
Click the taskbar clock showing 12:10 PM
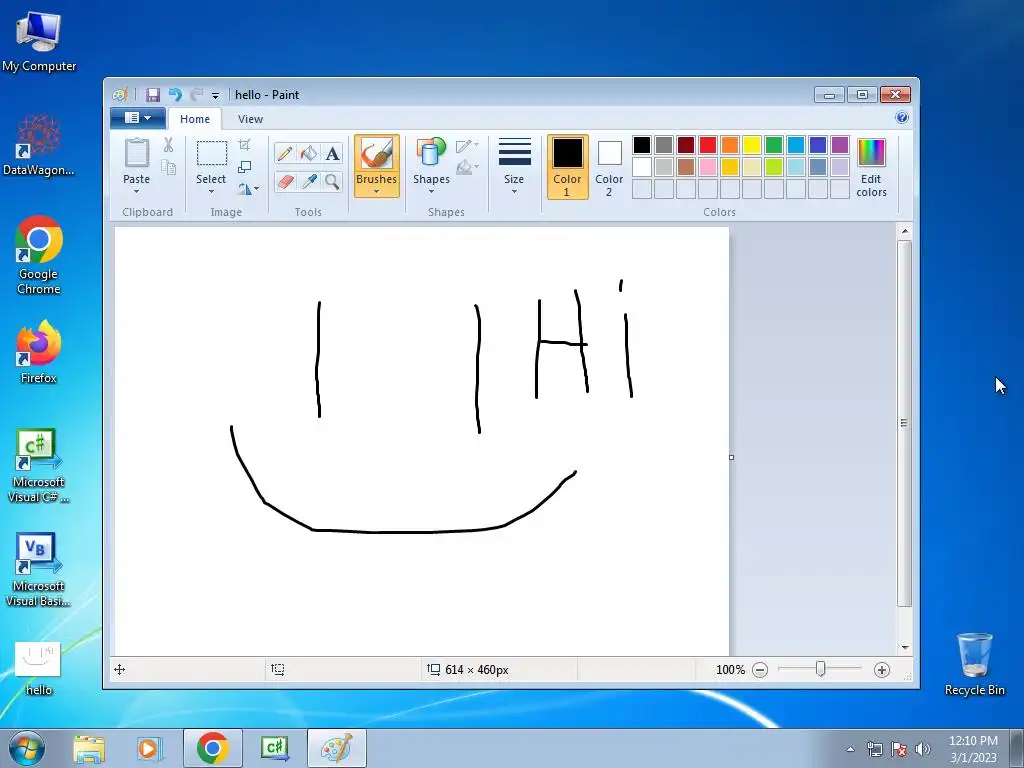(x=973, y=749)
